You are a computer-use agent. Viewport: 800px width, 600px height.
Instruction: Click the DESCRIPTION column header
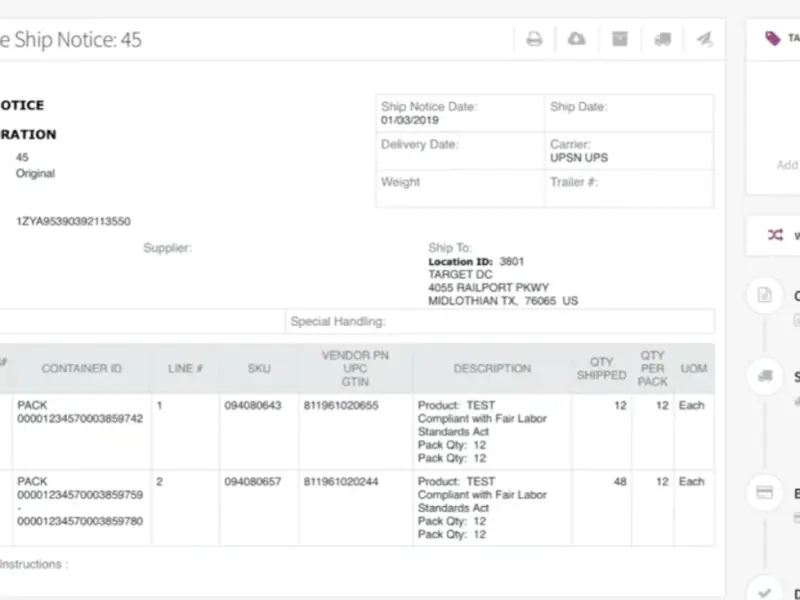[492, 369]
